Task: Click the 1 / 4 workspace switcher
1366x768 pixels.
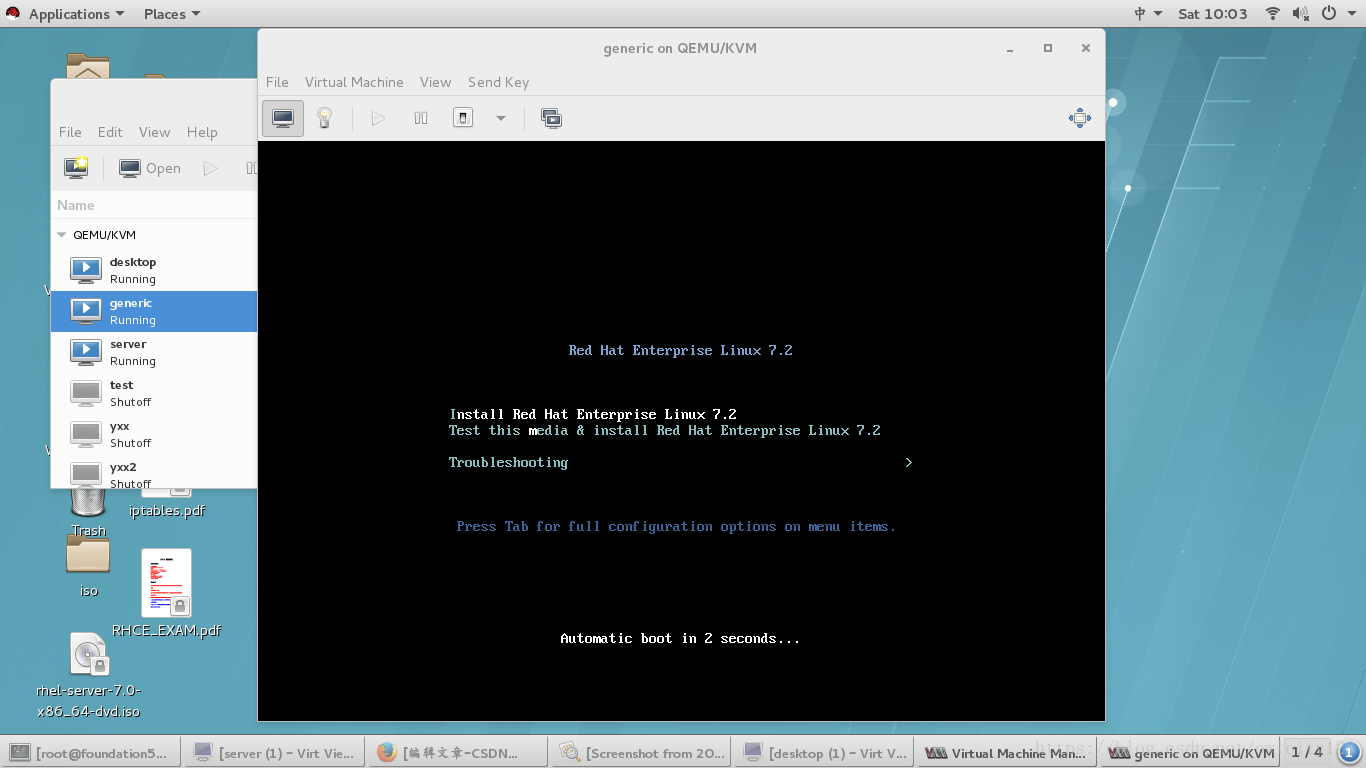Action: pyautogui.click(x=1307, y=752)
